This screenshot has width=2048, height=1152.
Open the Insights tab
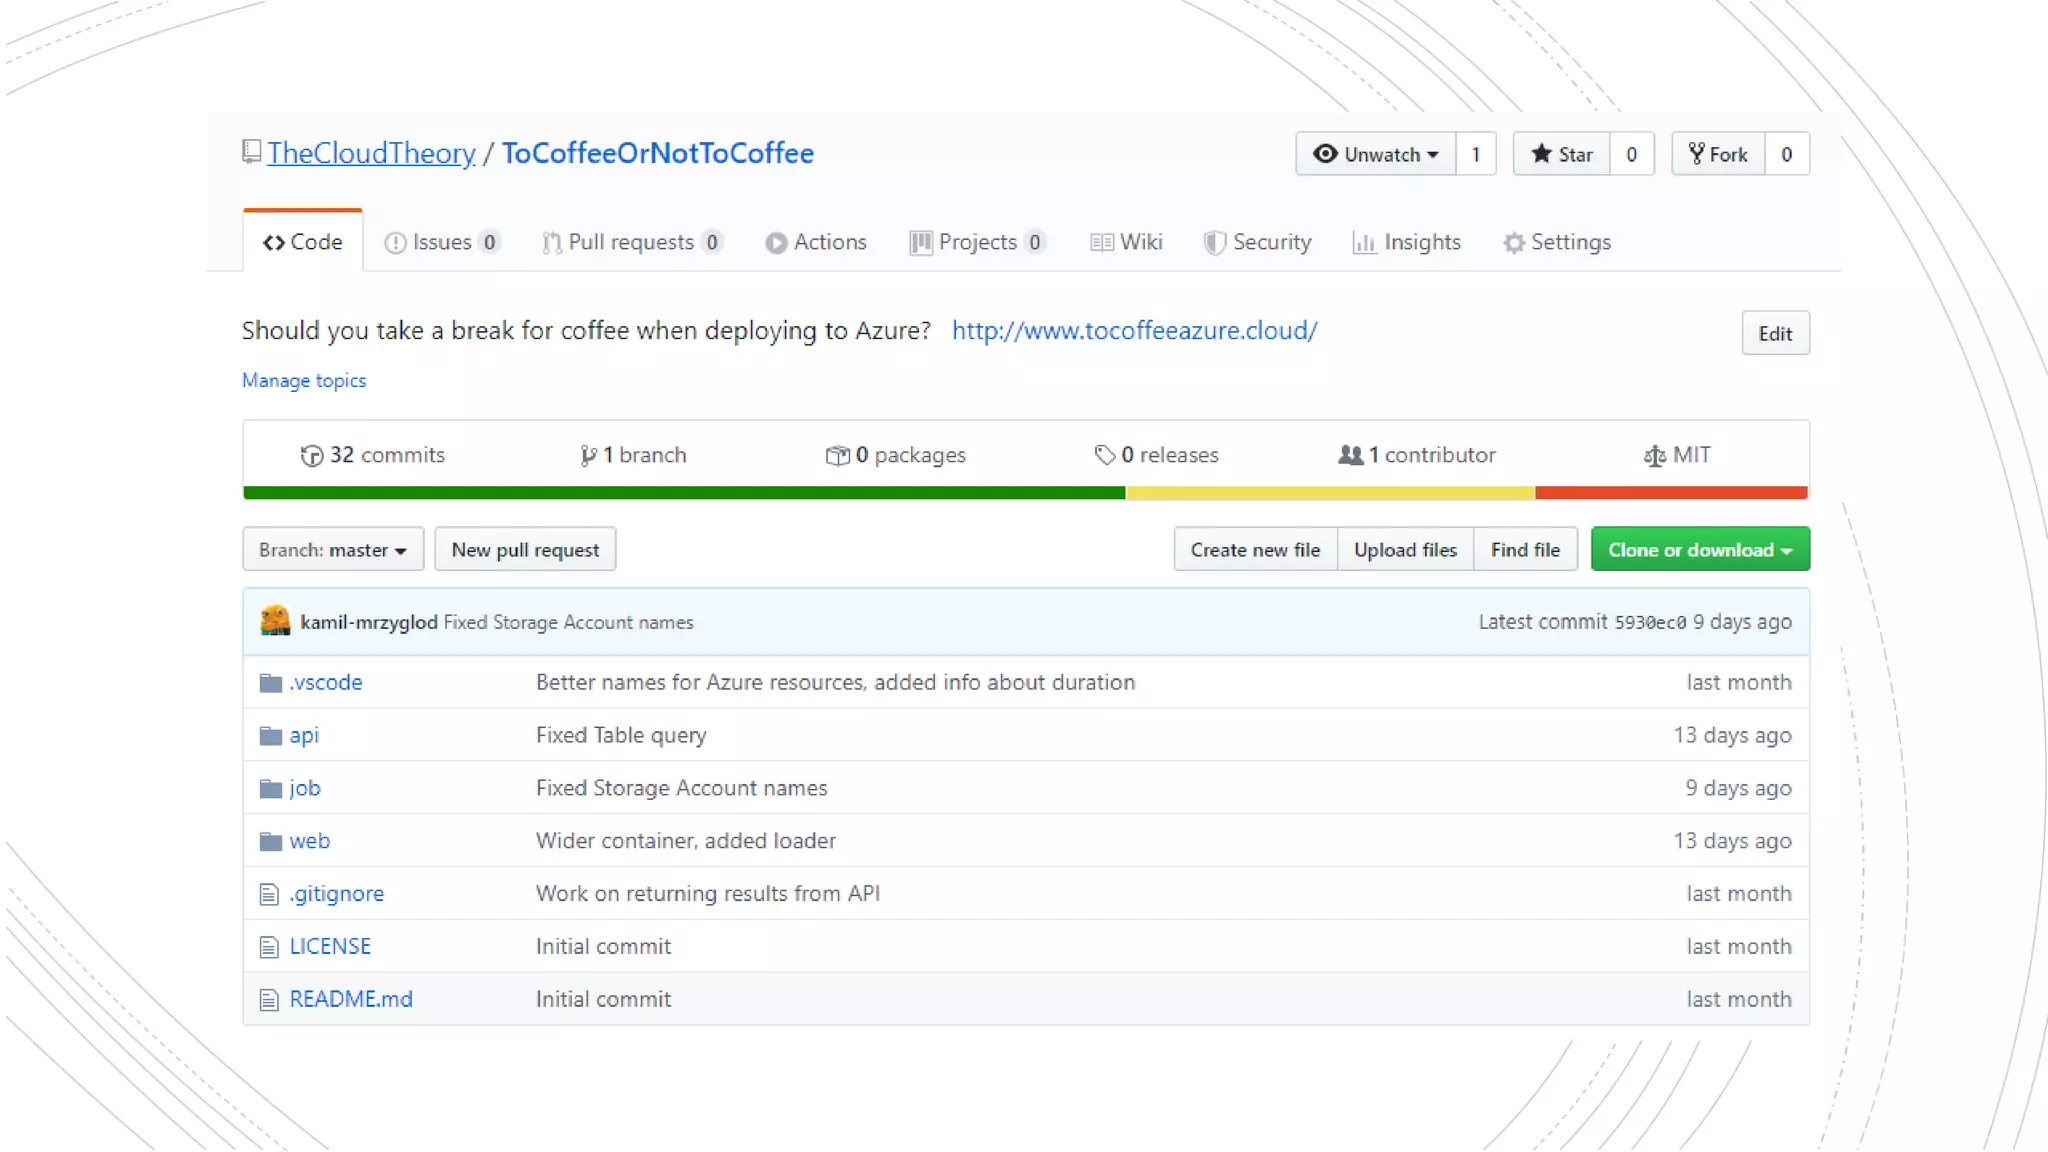click(1406, 242)
